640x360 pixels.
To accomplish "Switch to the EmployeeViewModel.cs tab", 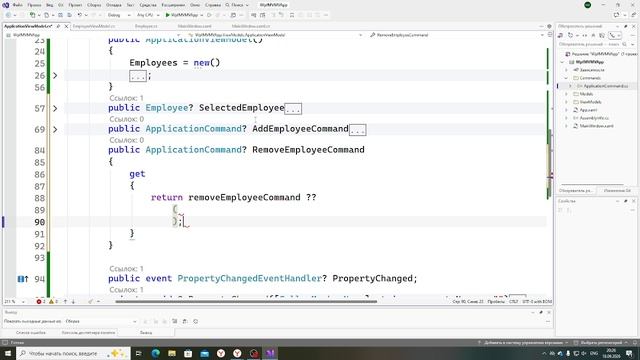I will (x=94, y=26).
